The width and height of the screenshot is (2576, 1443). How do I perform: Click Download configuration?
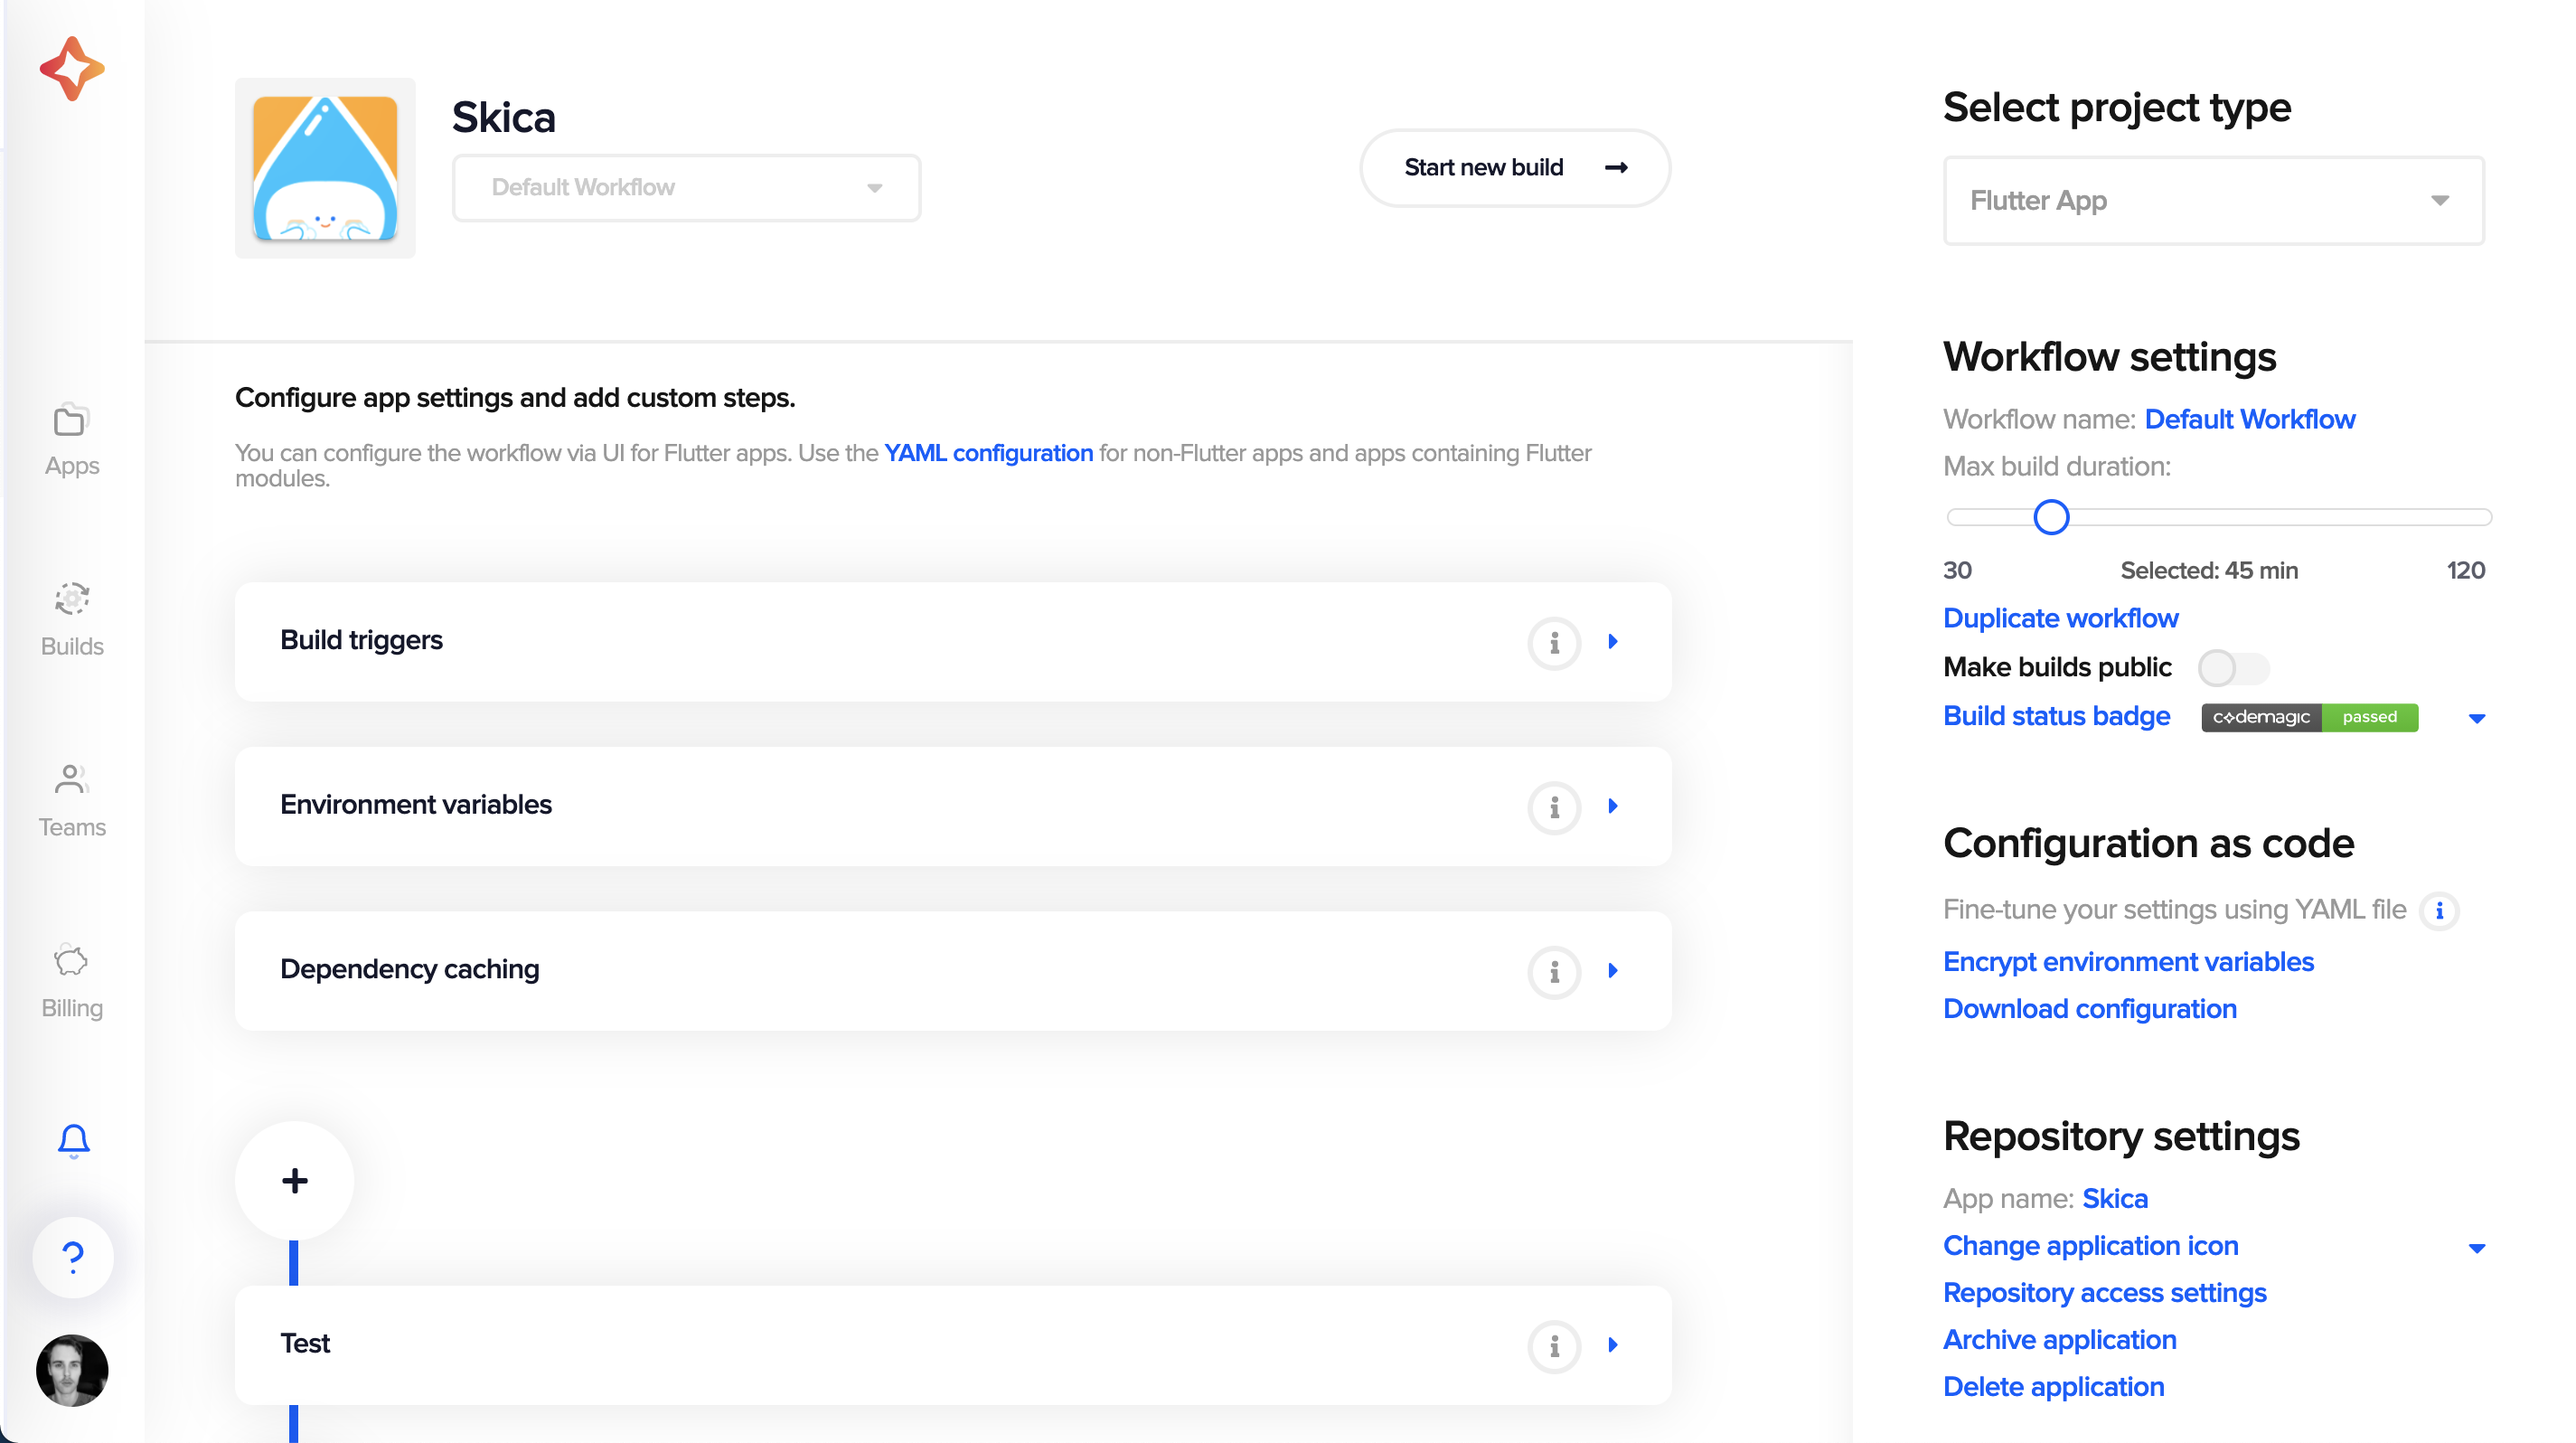click(x=2089, y=1009)
